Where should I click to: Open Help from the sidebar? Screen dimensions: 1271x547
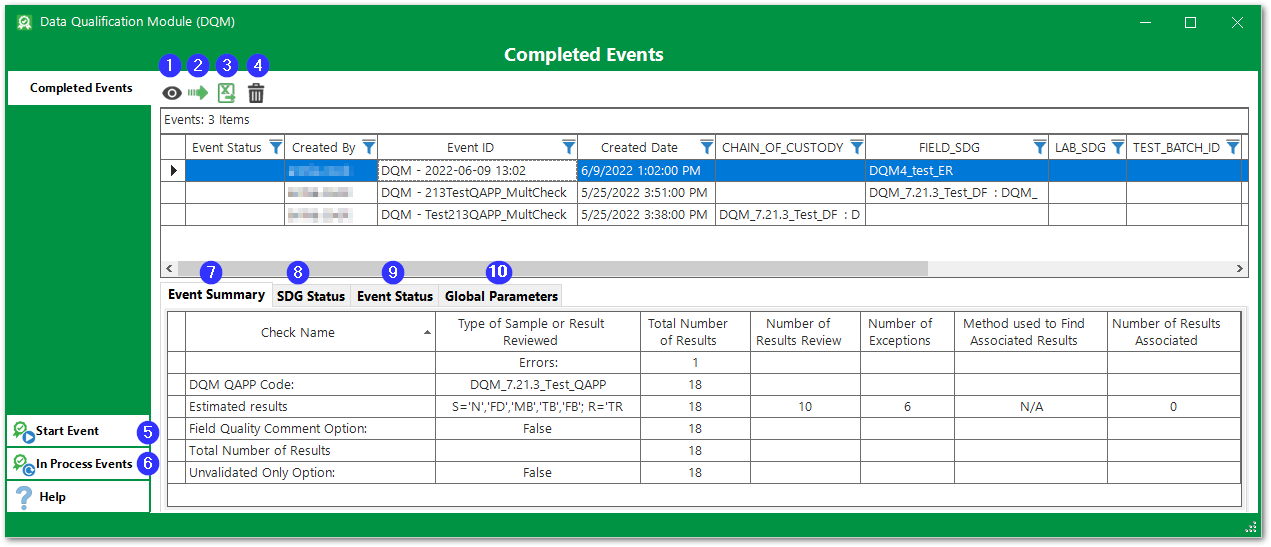pyautogui.click(x=52, y=497)
